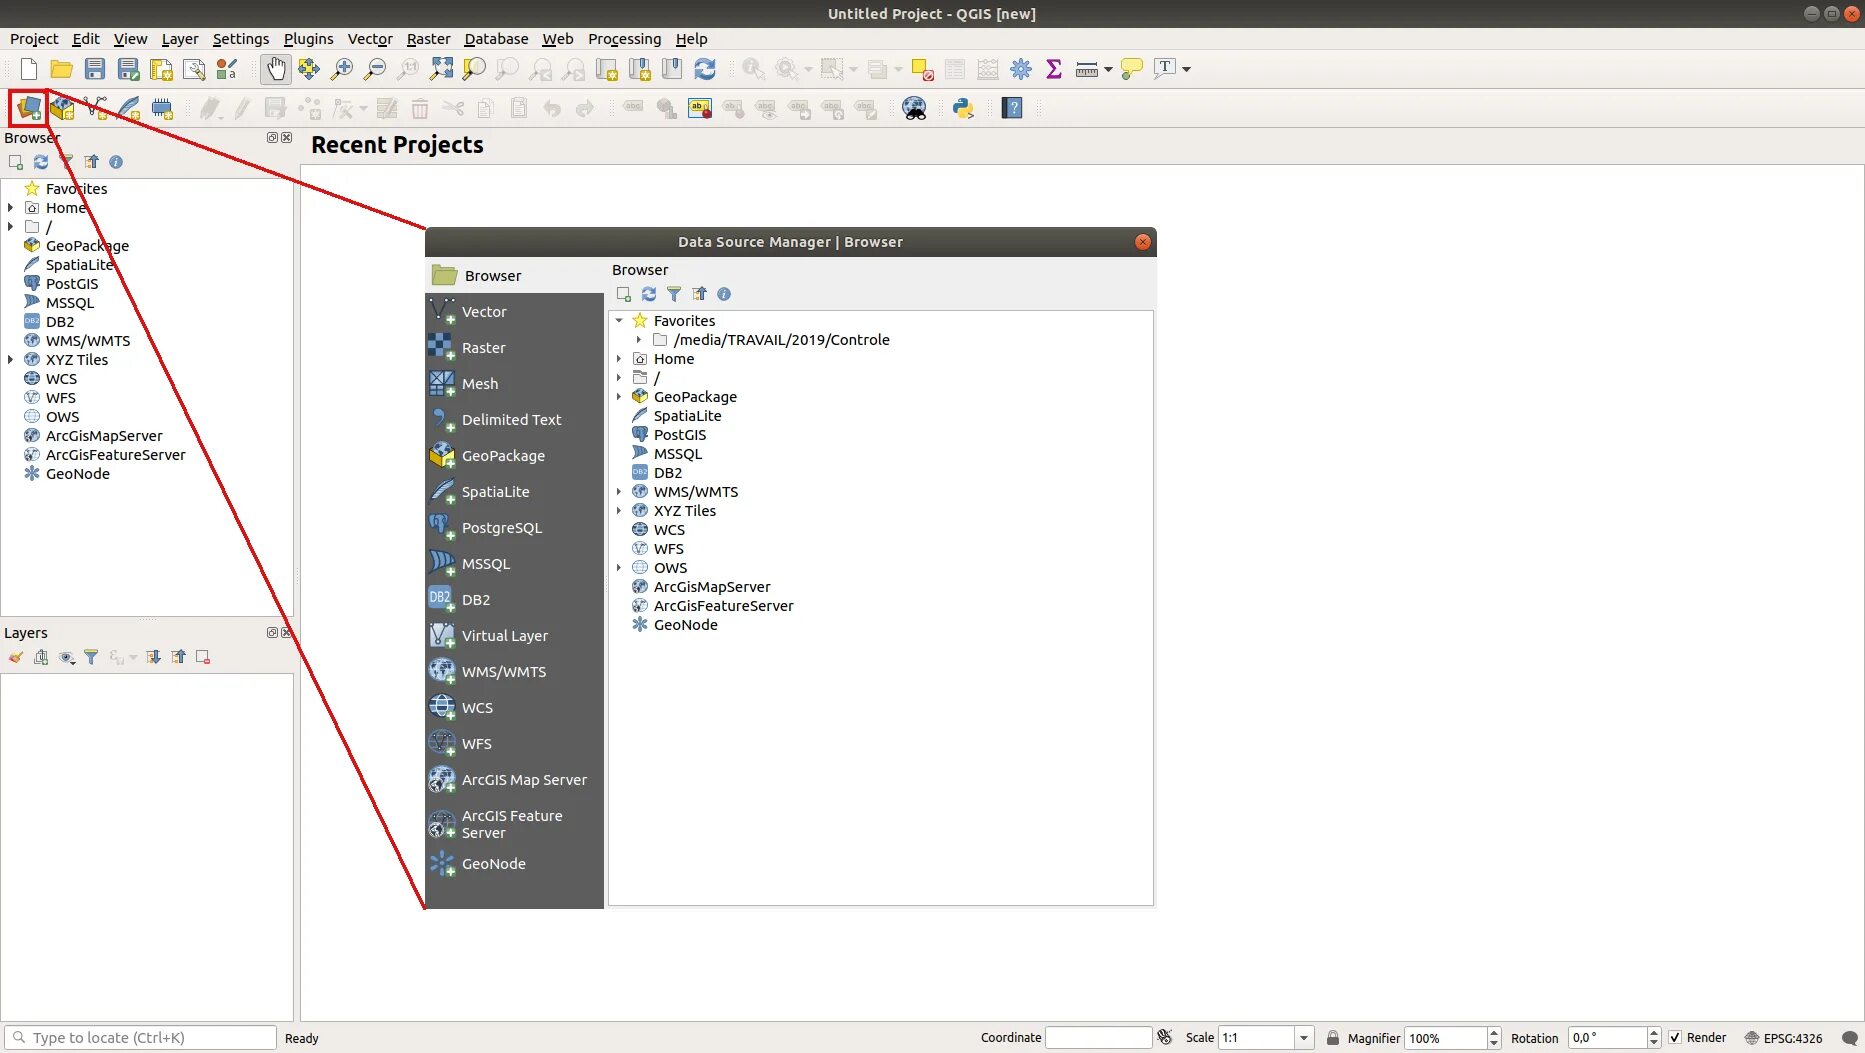Click the Statistical Summary sigma icon
This screenshot has height=1053, width=1865.
(x=1054, y=69)
